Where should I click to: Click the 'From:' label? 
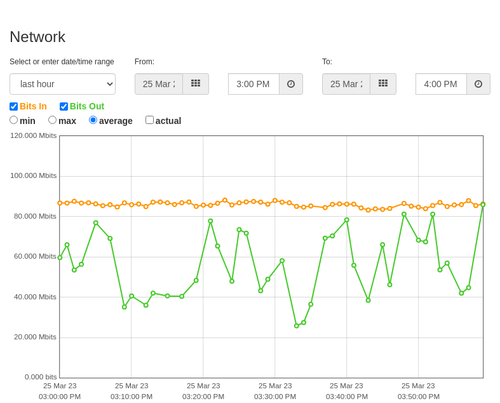click(x=144, y=62)
